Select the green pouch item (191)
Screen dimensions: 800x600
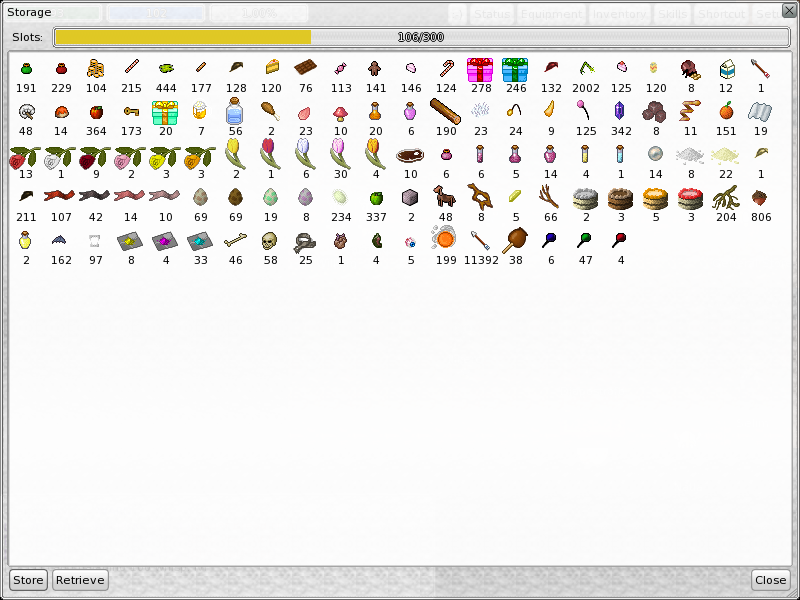coord(26,68)
